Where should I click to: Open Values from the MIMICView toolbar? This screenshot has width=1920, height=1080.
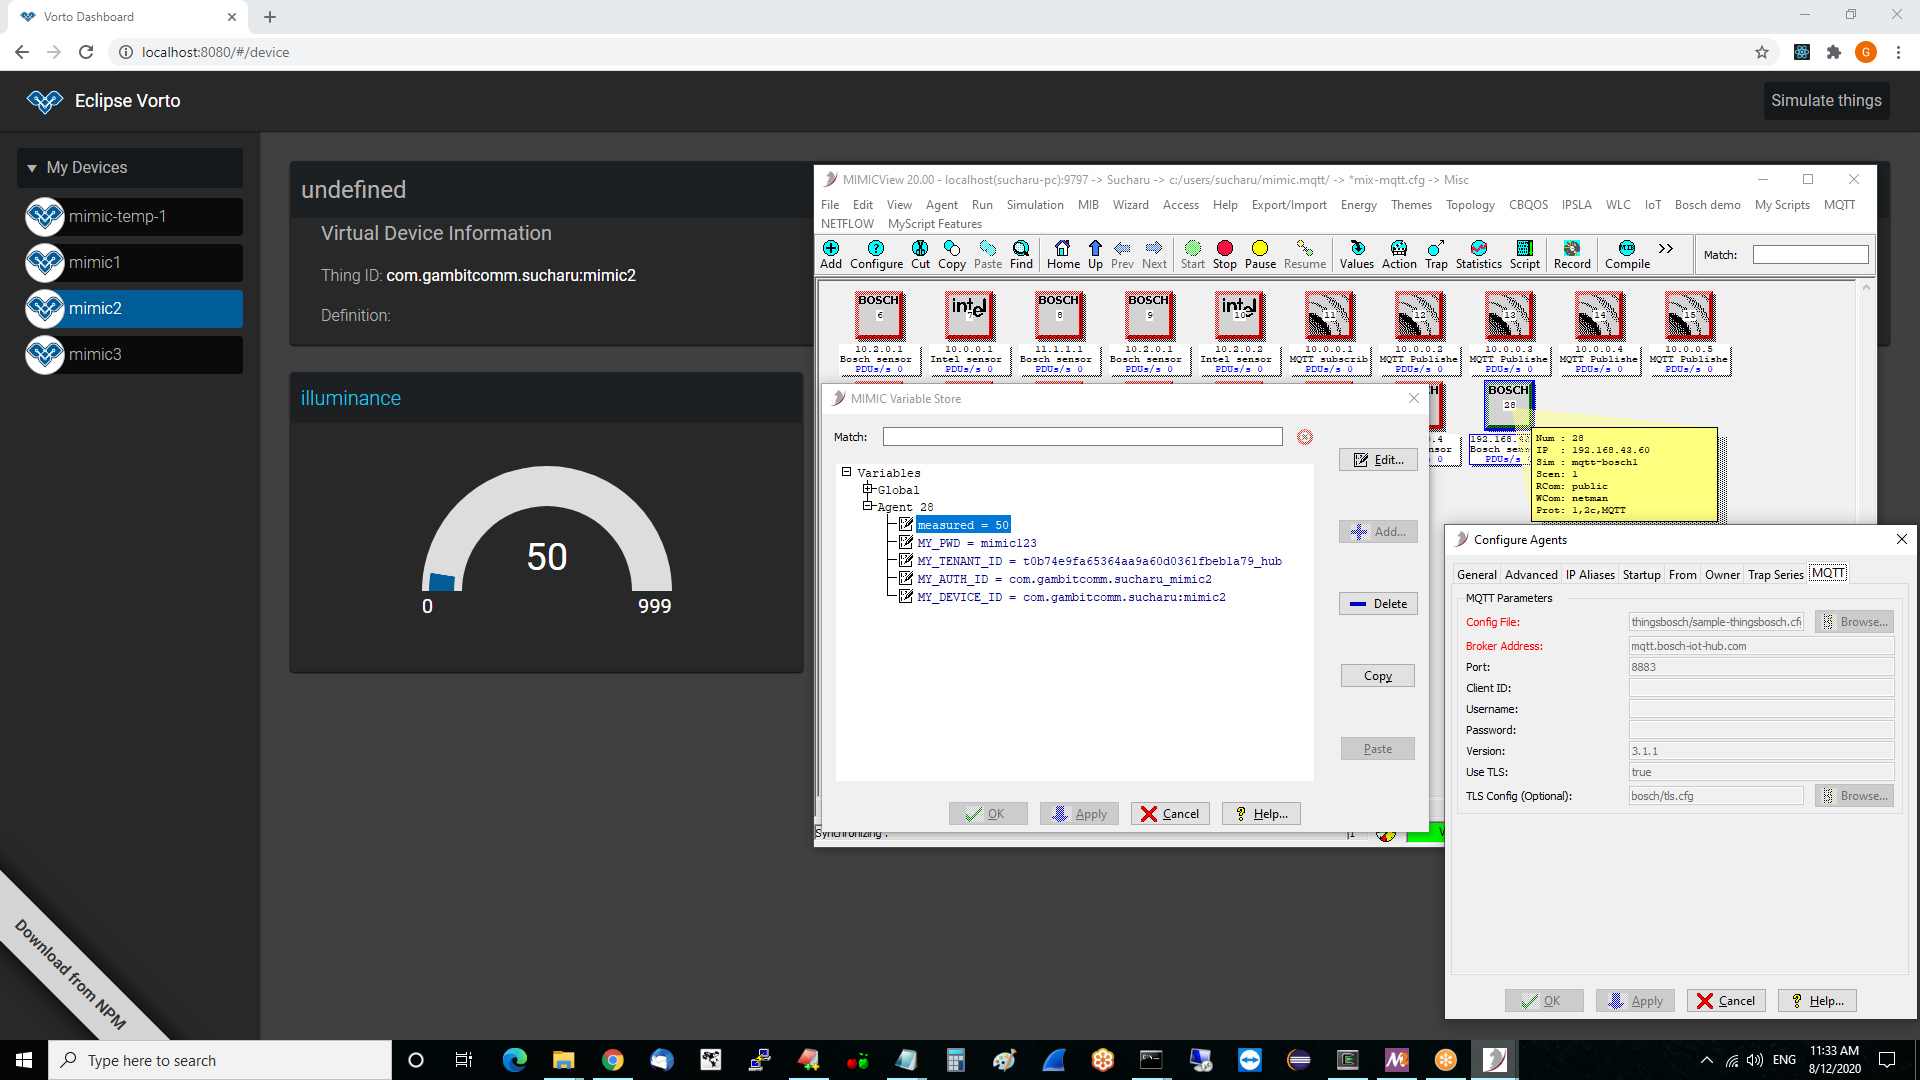click(1357, 255)
